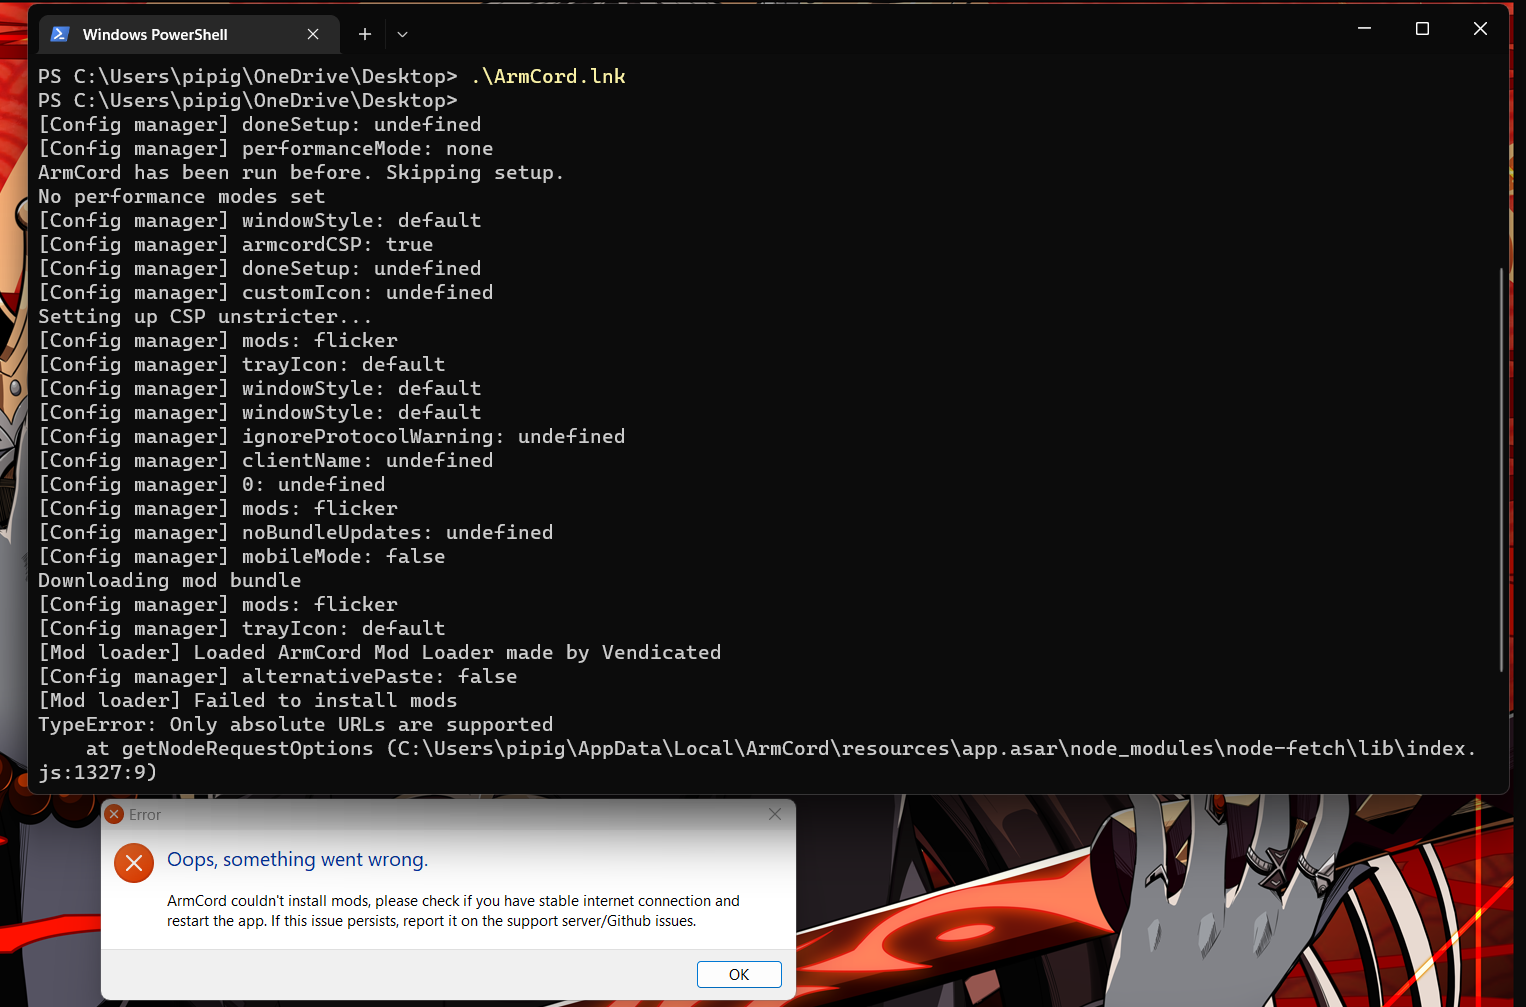Click the red error icon in the dialog title bar
The width and height of the screenshot is (1526, 1007).
113,814
